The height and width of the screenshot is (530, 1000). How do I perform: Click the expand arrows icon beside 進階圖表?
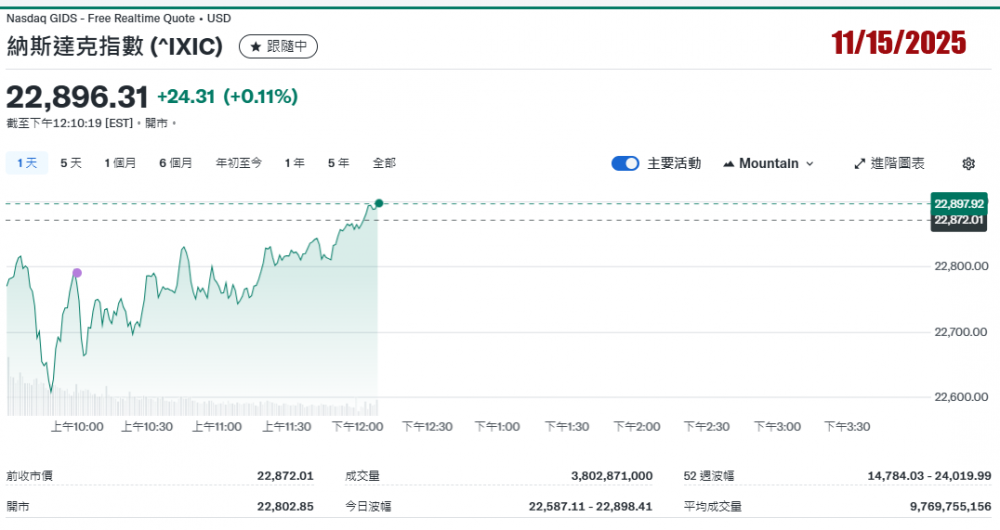[859, 164]
